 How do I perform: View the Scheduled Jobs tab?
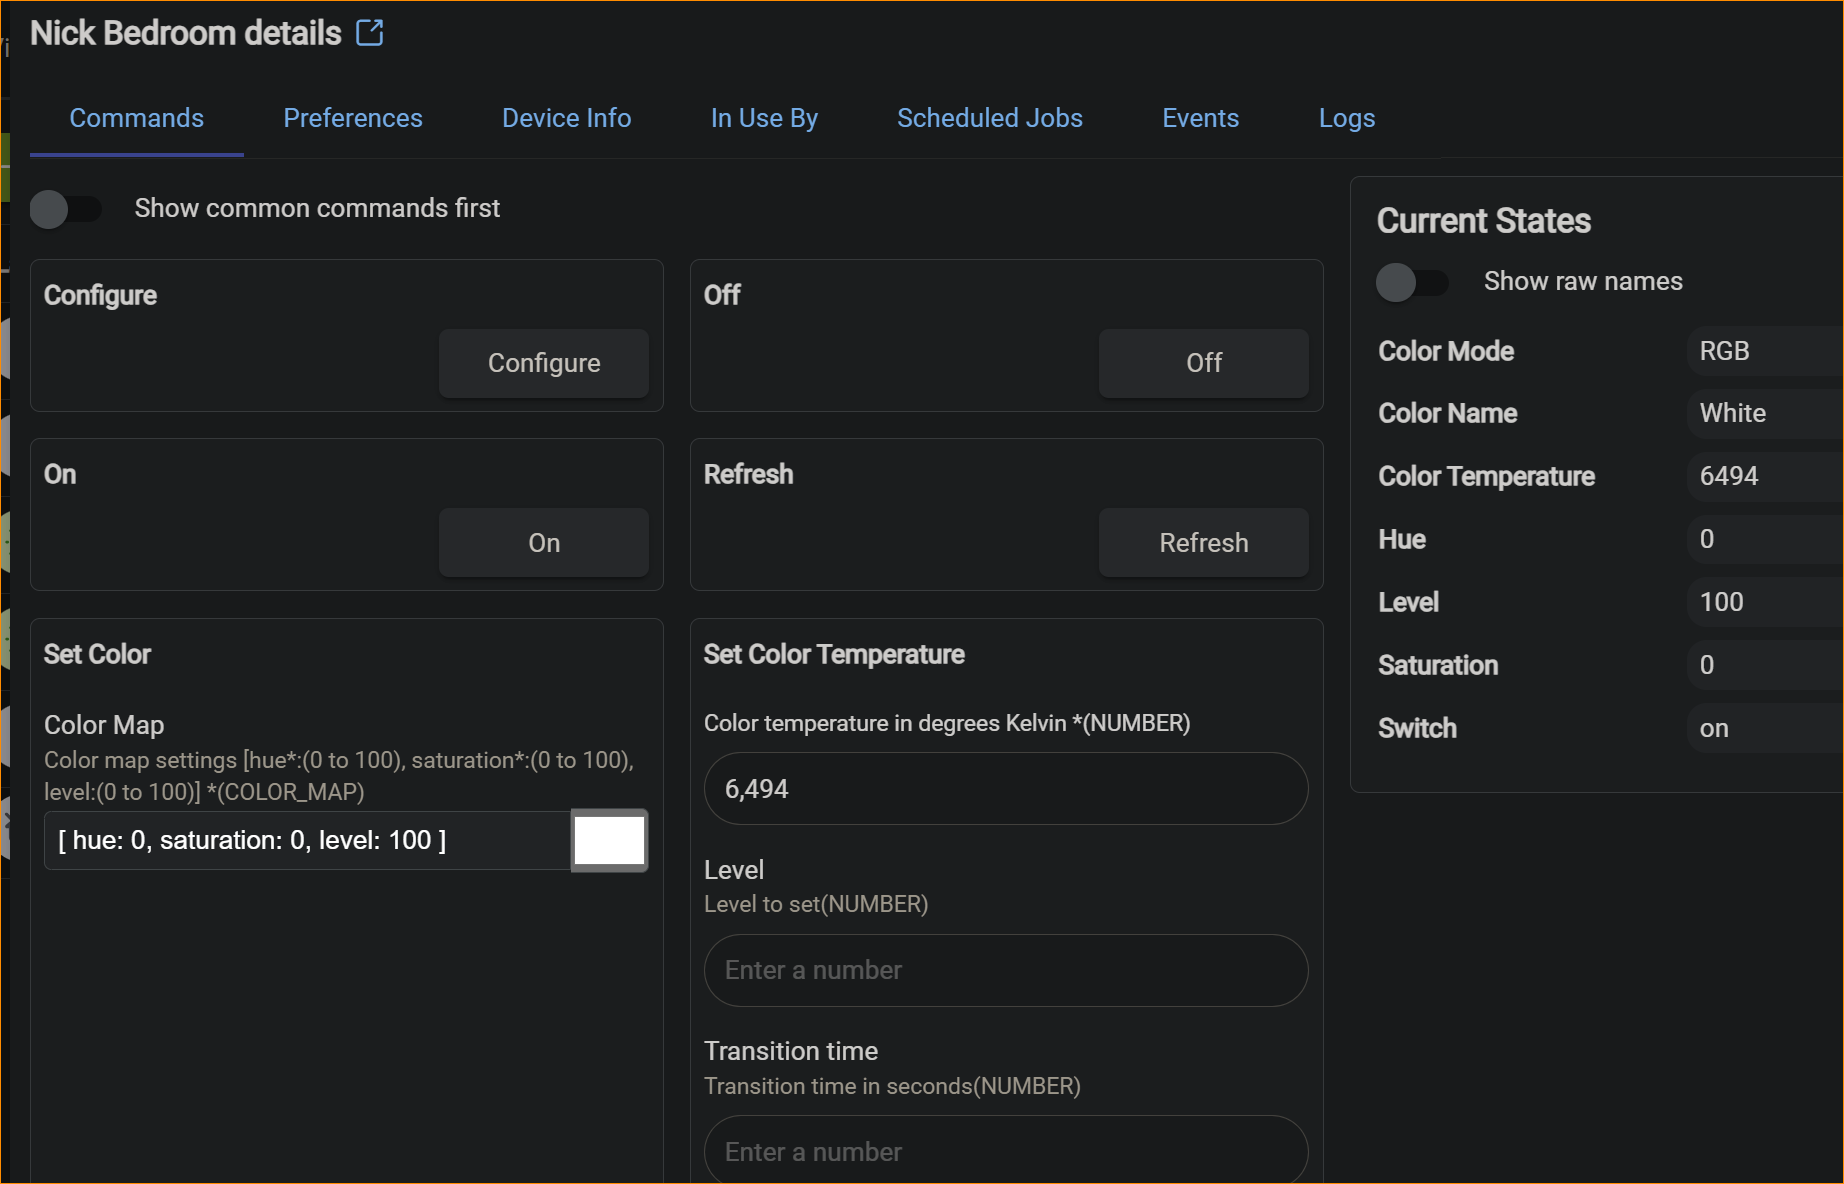pyautogui.click(x=989, y=118)
